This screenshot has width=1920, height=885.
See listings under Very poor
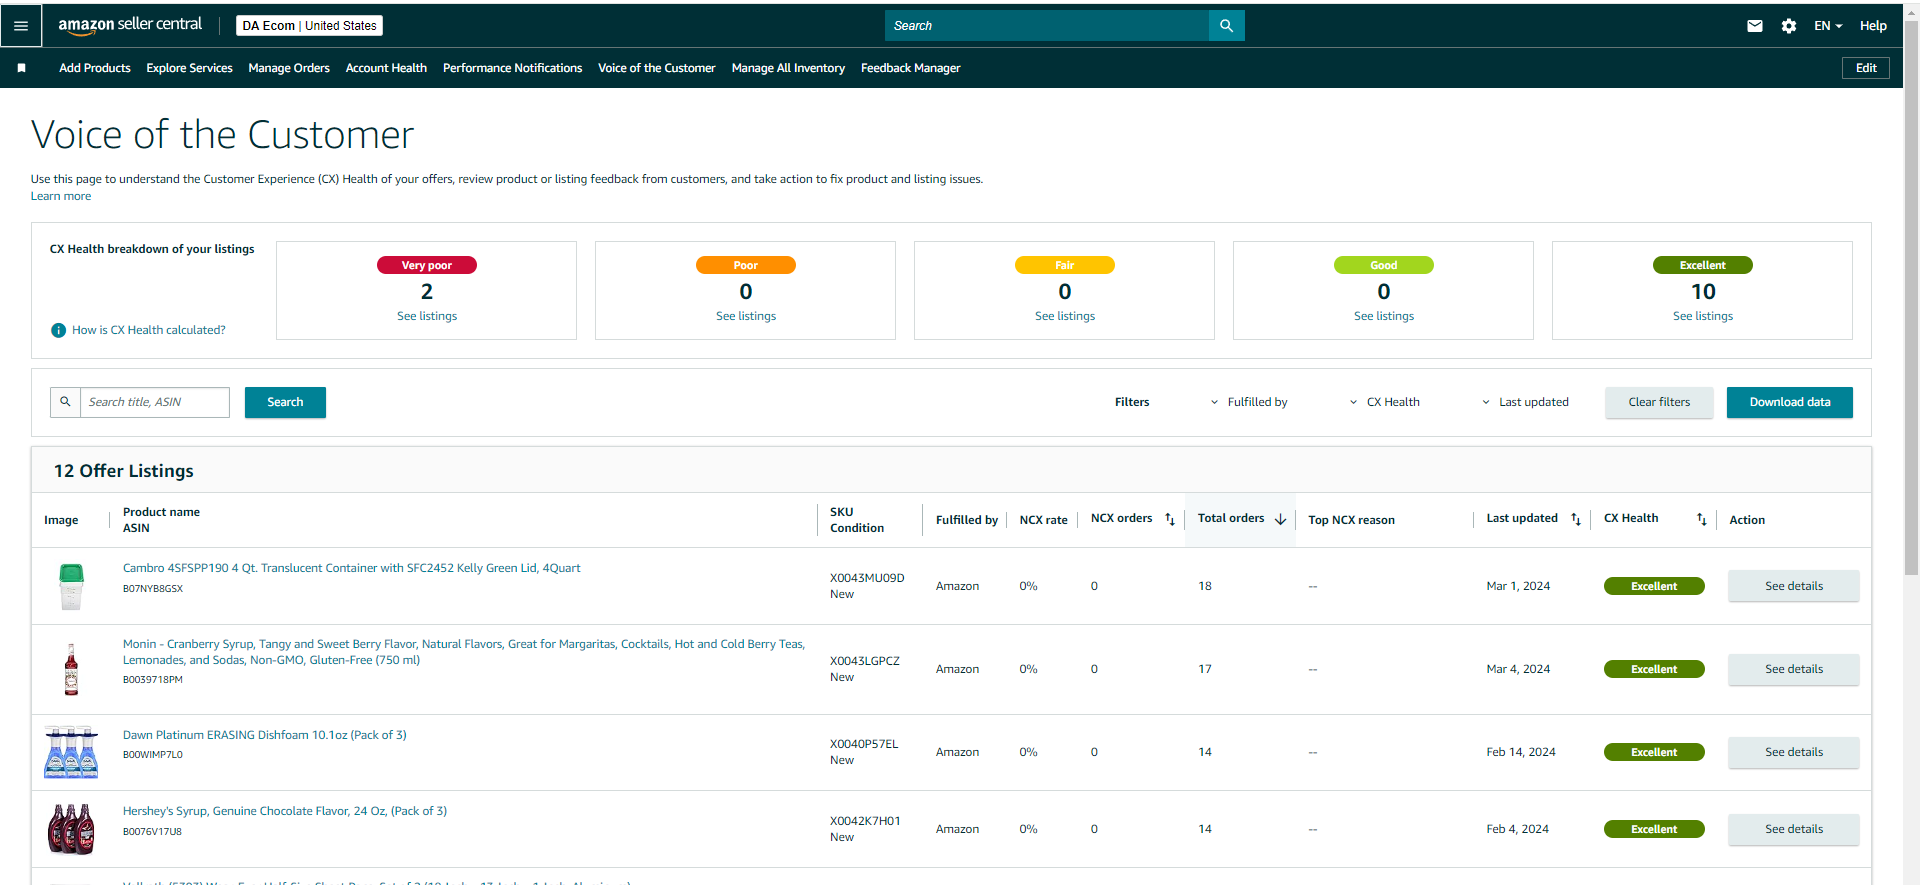pyautogui.click(x=427, y=316)
